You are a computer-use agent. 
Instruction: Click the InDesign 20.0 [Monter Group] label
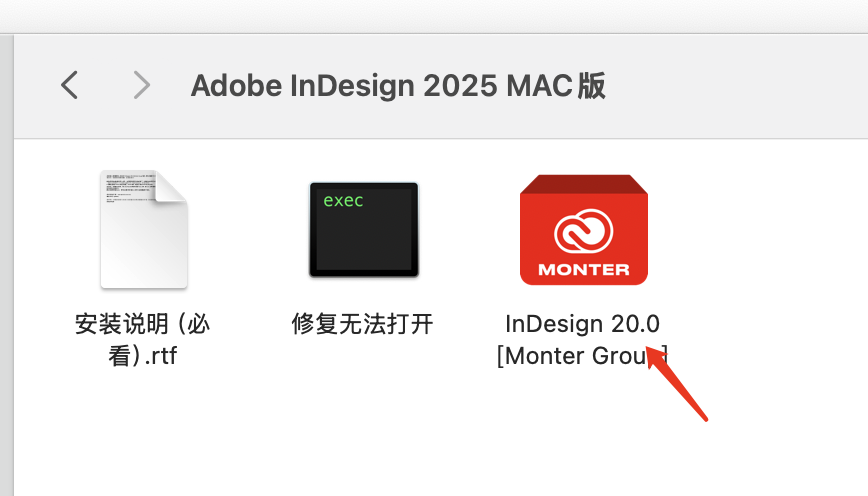582,339
